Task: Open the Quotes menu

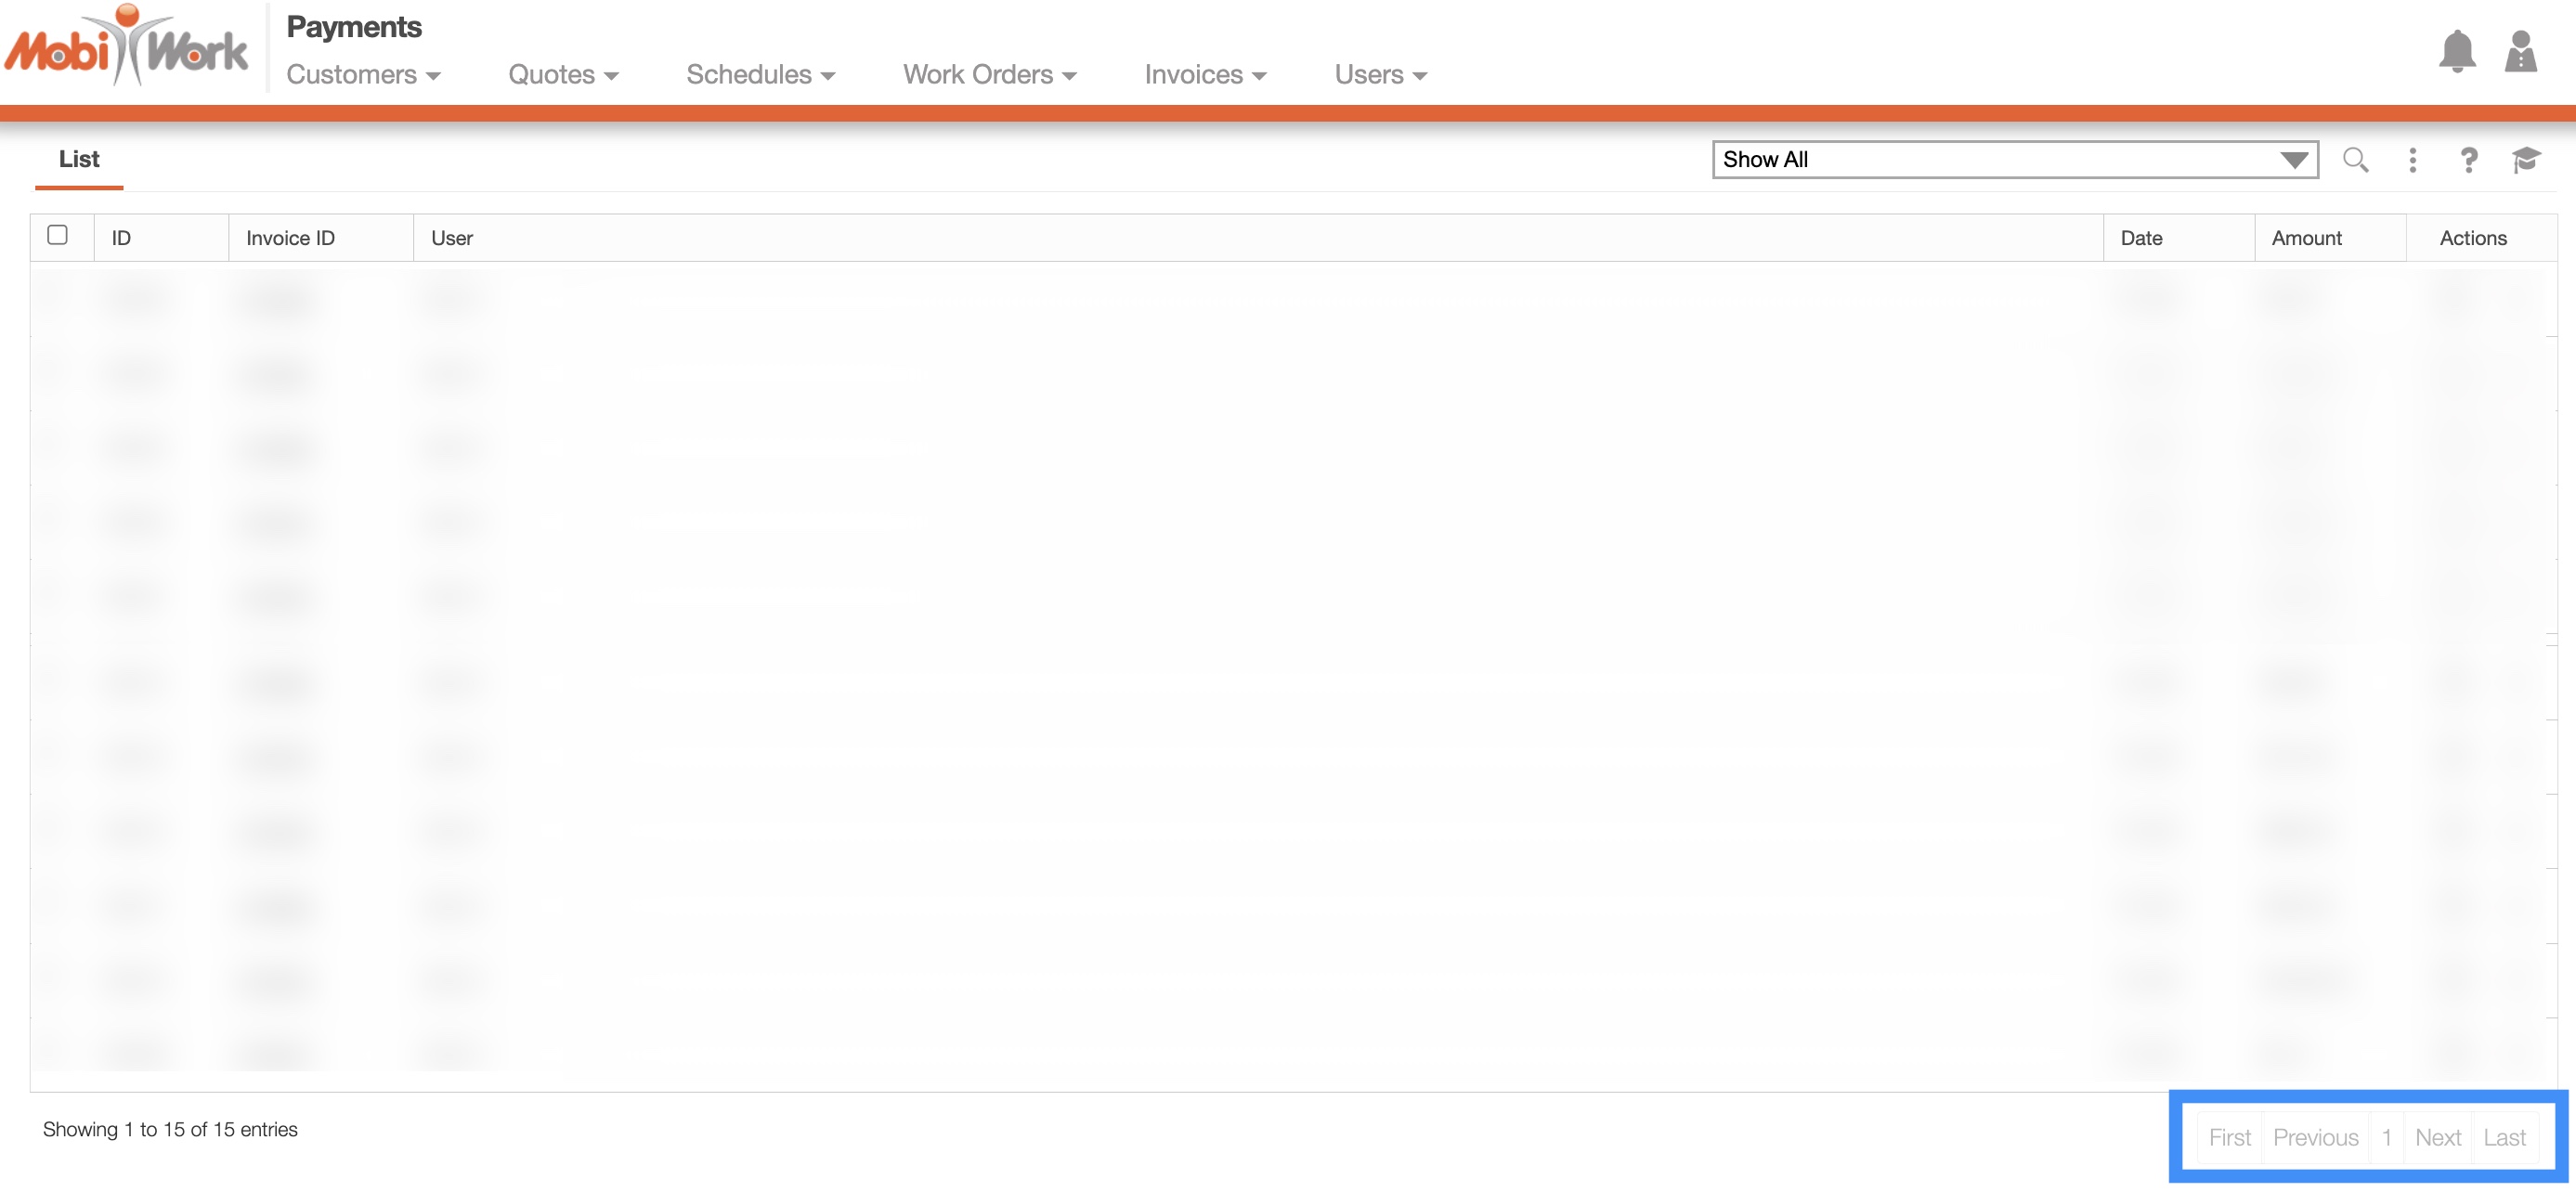Action: click(x=563, y=75)
